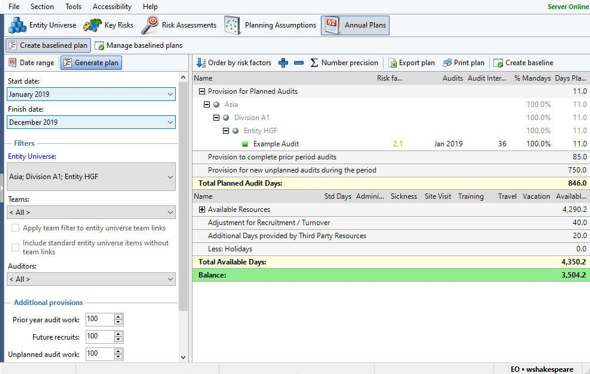Decrease Future recruits value
The height and width of the screenshot is (374, 590).
tap(118, 340)
